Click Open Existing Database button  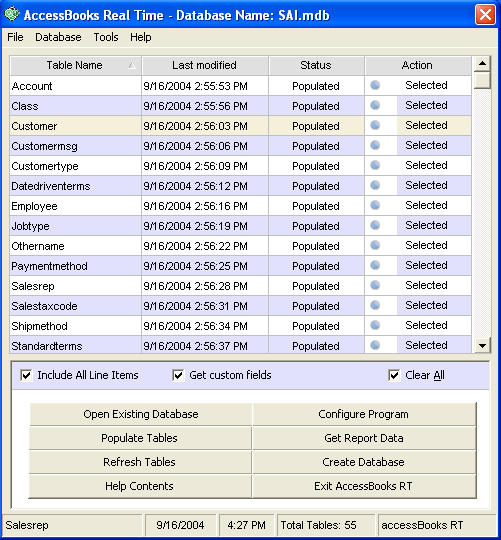pos(140,414)
